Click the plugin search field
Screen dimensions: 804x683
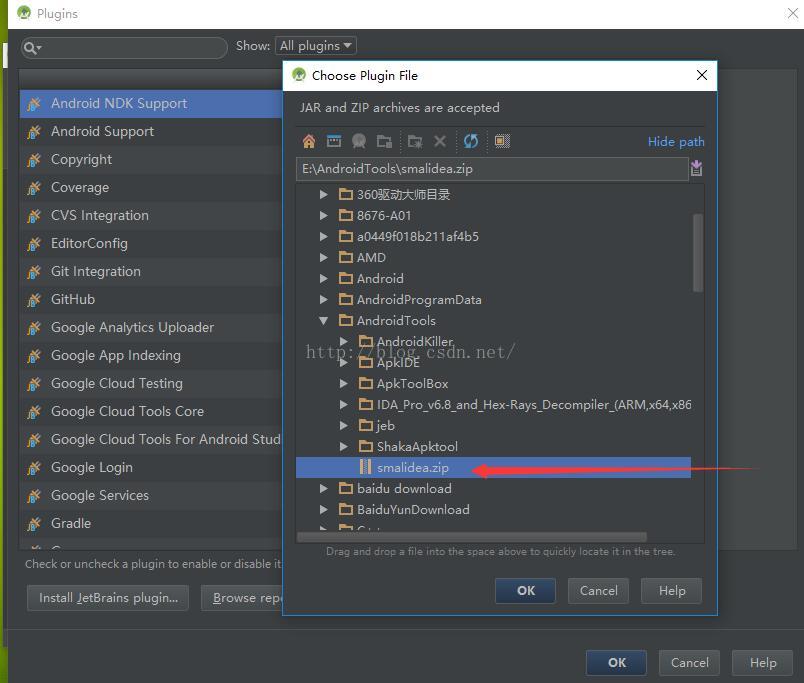click(124, 48)
